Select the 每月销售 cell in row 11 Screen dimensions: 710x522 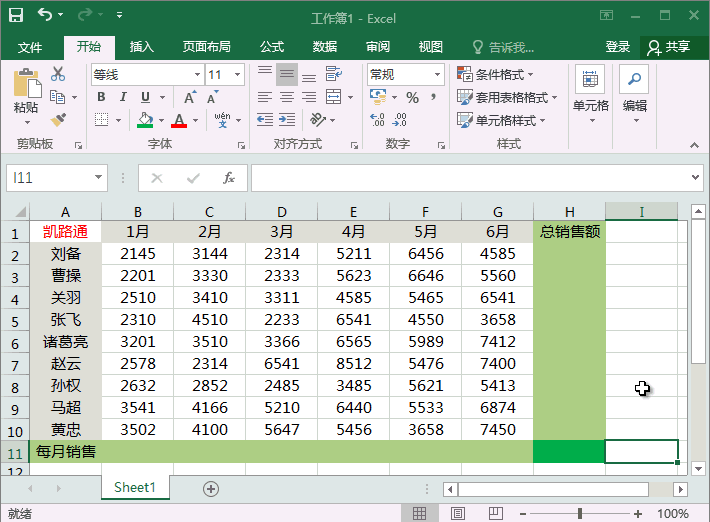[66, 452]
